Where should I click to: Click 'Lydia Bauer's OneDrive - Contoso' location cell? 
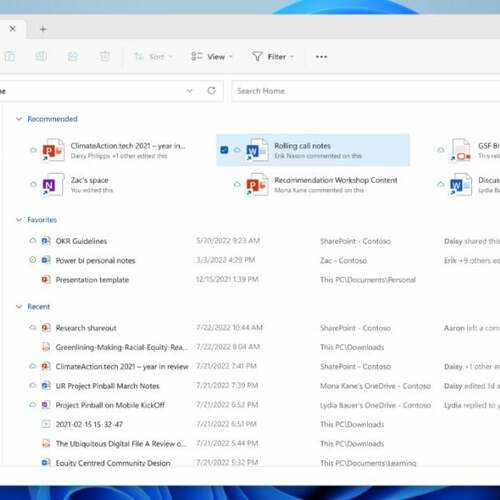pyautogui.click(x=375, y=405)
